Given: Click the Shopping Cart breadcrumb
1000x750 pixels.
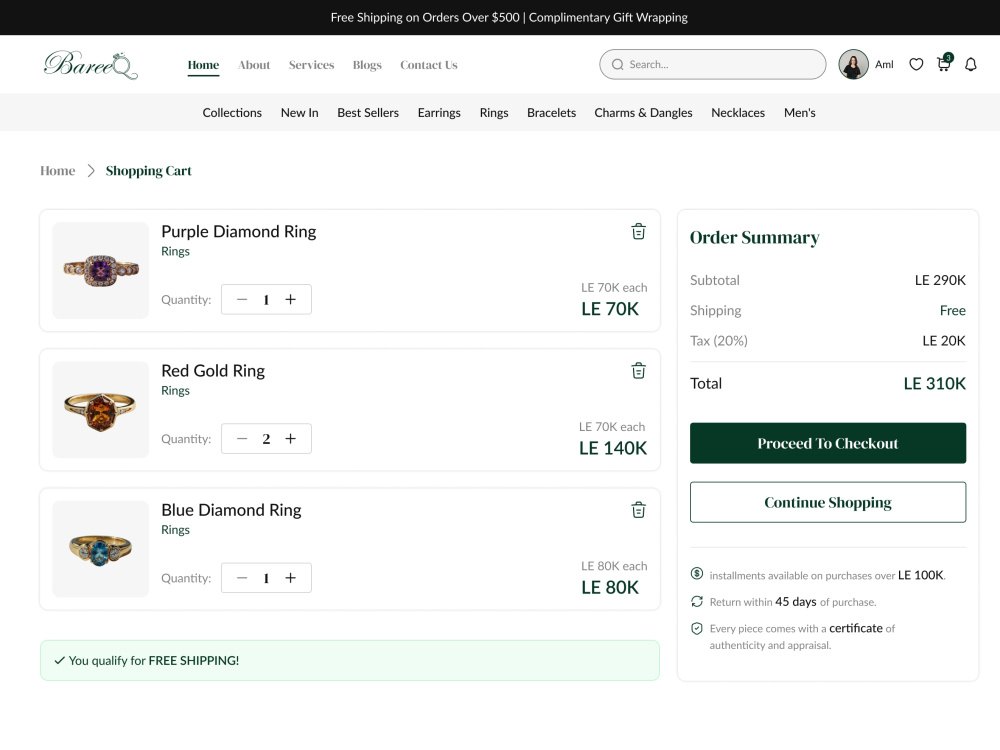Looking at the screenshot, I should (x=149, y=171).
